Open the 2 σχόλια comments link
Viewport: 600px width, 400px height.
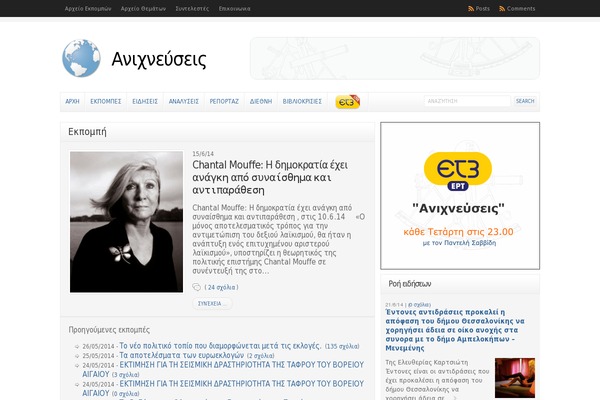pyautogui.click(x=261, y=356)
